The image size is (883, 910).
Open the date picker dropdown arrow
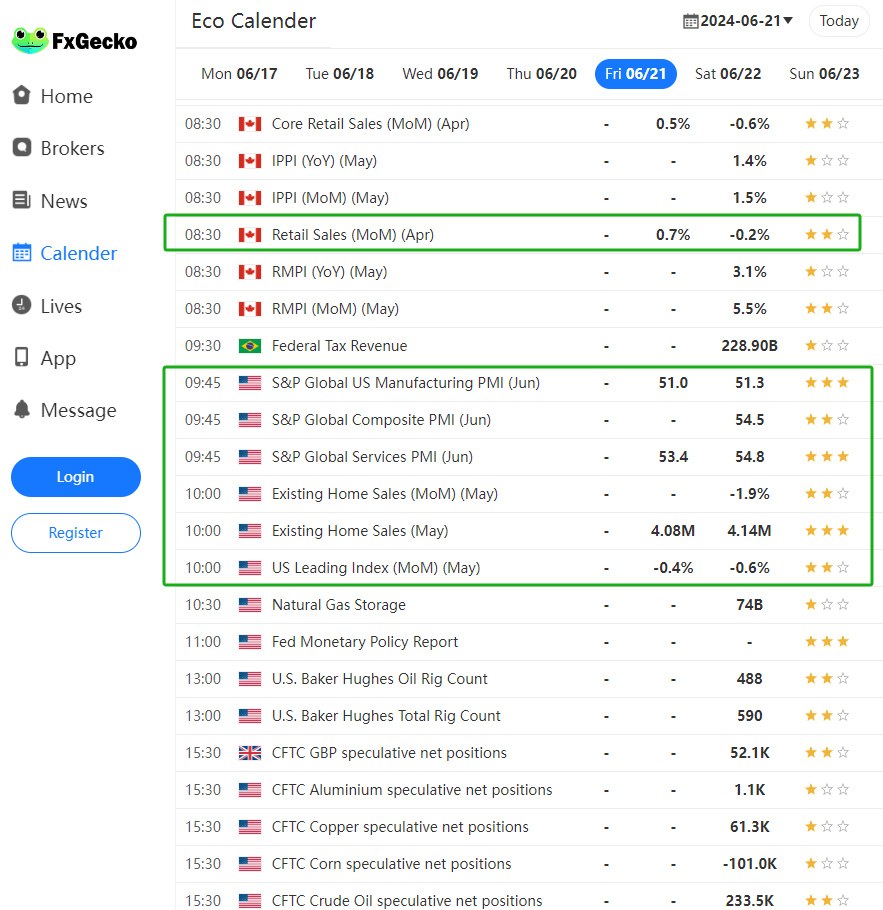coord(788,21)
